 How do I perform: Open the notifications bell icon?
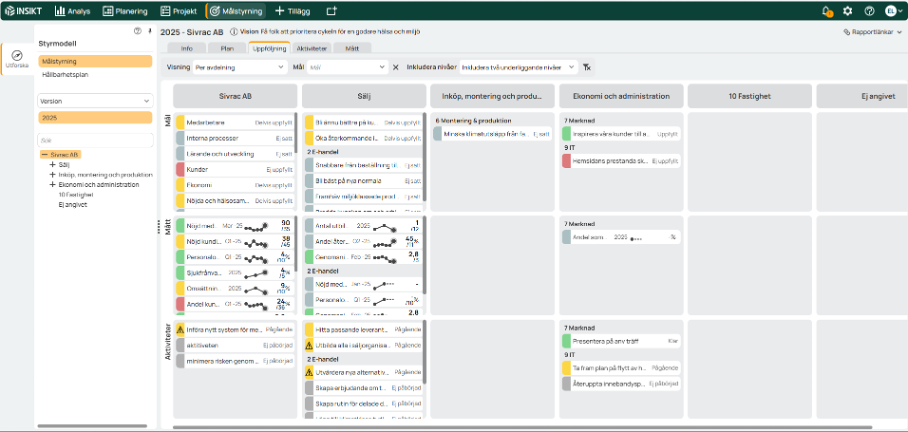coord(827,11)
